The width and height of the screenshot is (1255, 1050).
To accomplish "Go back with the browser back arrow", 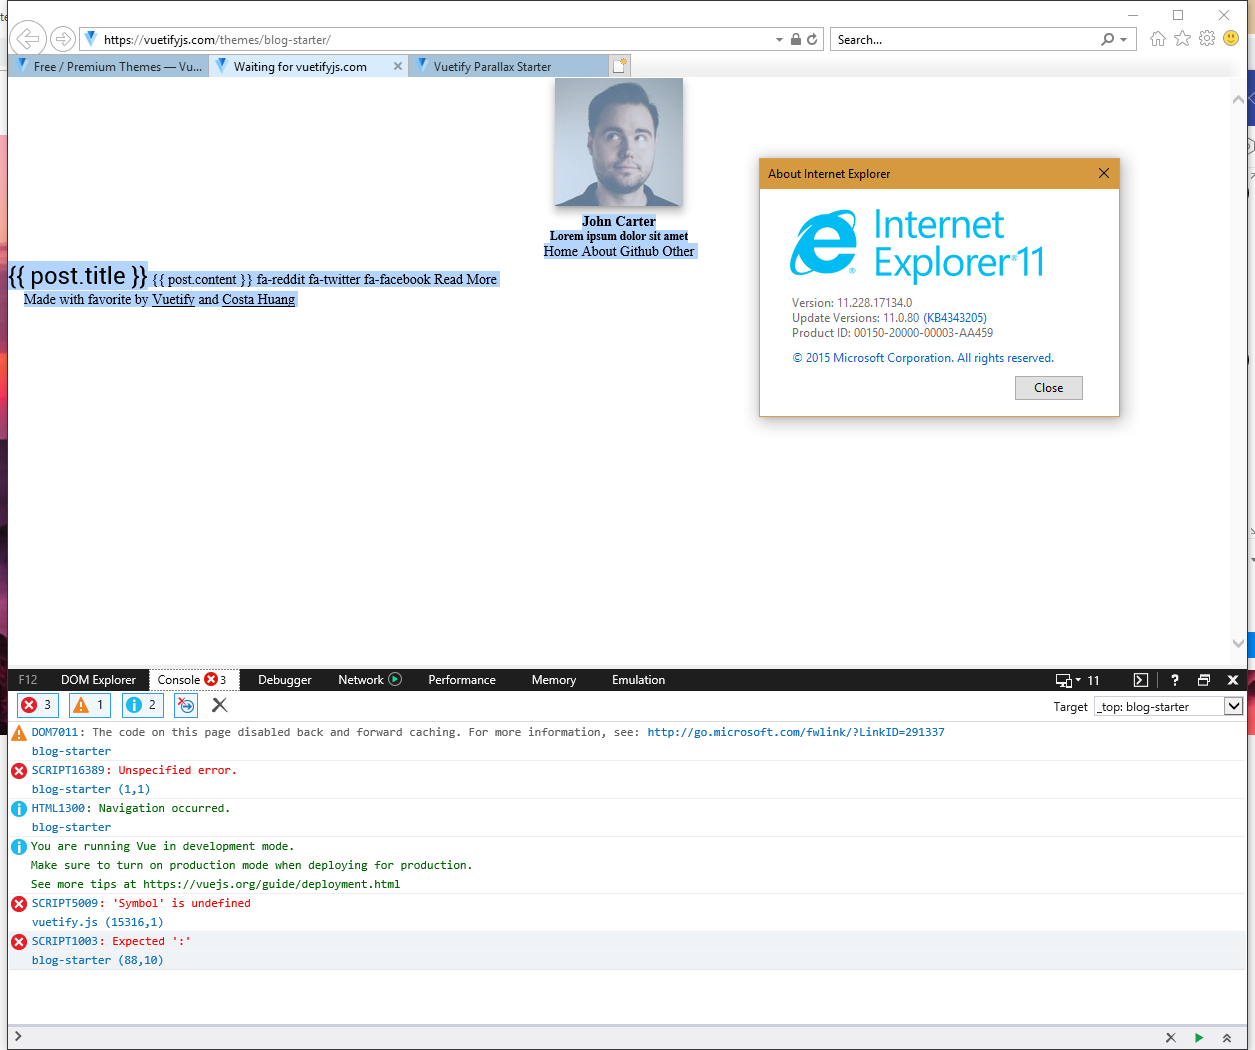I will click(29, 39).
